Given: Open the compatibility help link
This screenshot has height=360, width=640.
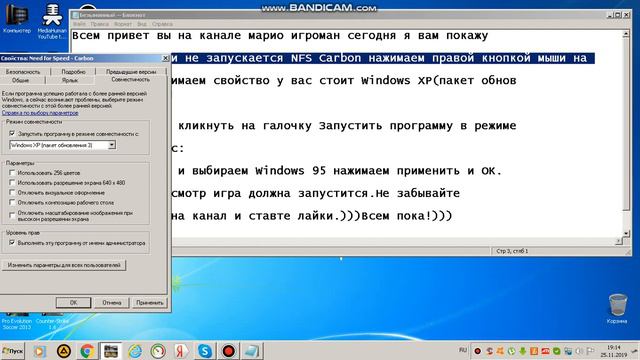Looking at the screenshot, I should [40, 113].
